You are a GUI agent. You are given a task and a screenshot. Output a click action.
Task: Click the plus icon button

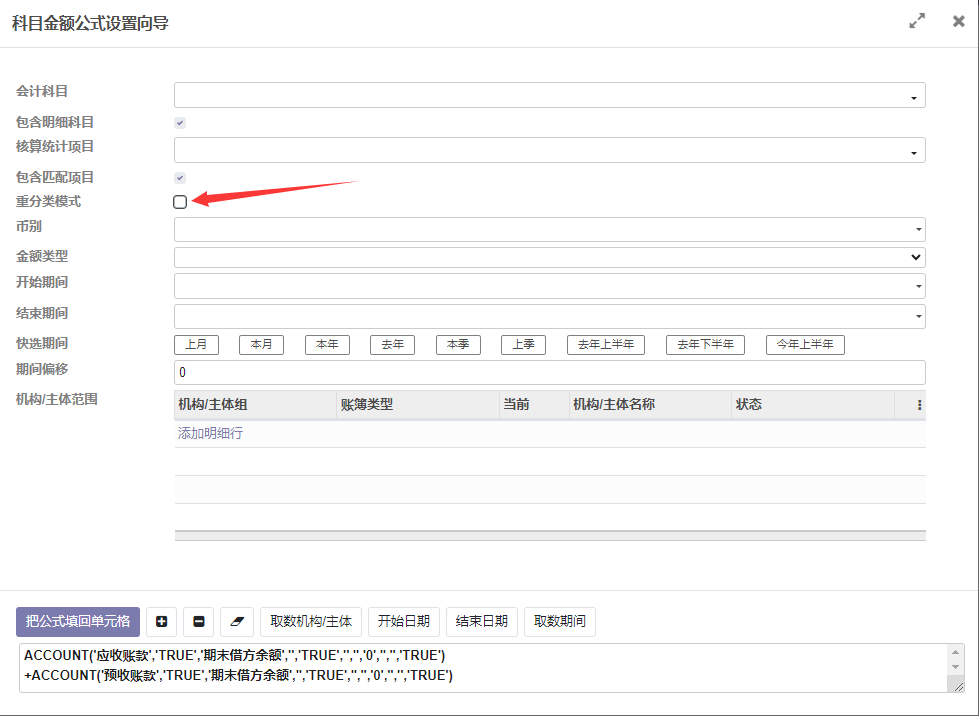[x=161, y=621]
